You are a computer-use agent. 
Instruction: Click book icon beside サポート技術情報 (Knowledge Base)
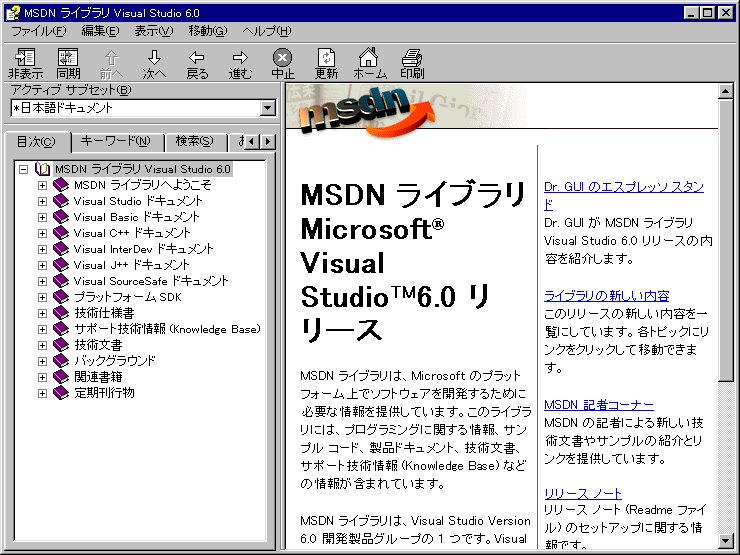61,329
